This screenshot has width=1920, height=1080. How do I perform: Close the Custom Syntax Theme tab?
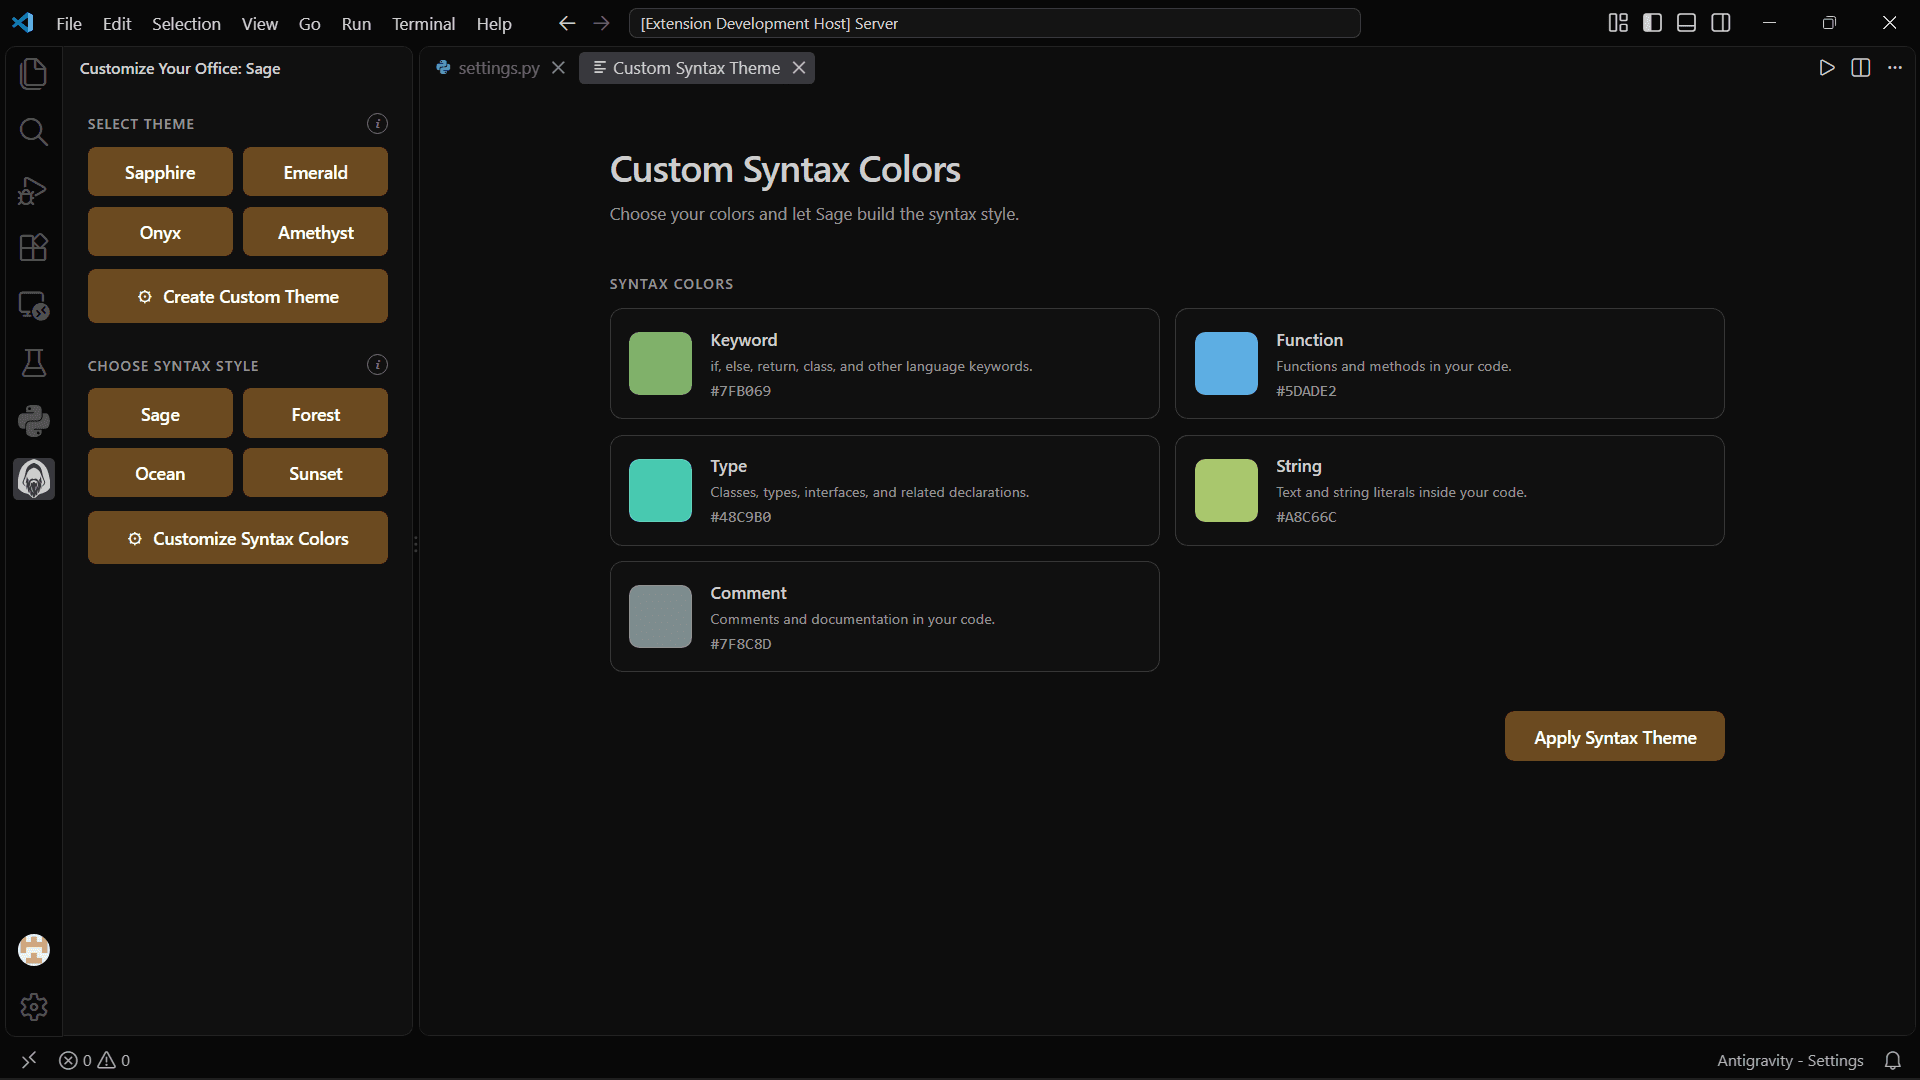[x=799, y=68]
